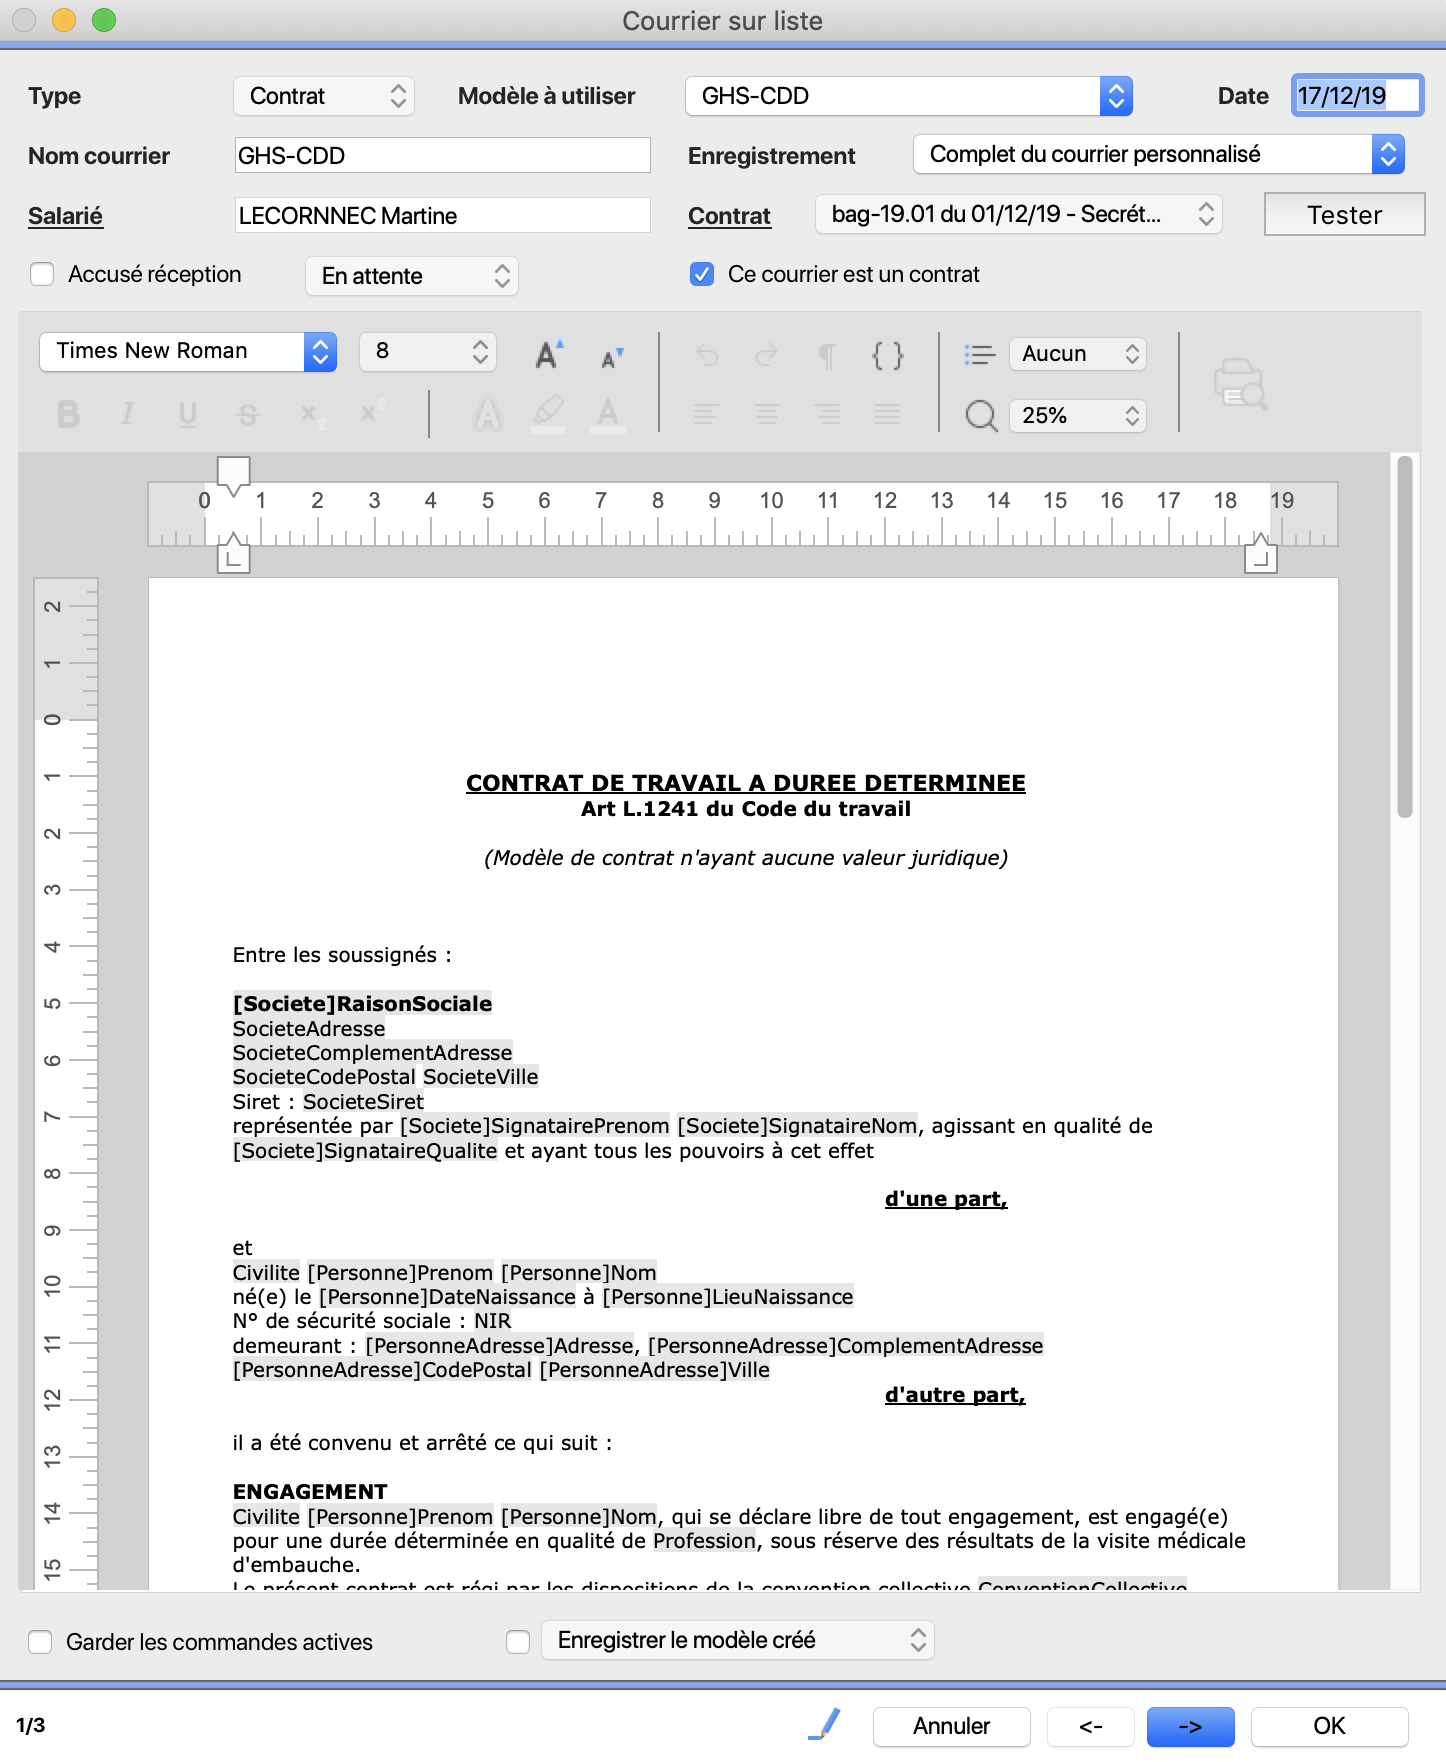Enable the Accusé réception checkbox

click(x=42, y=274)
